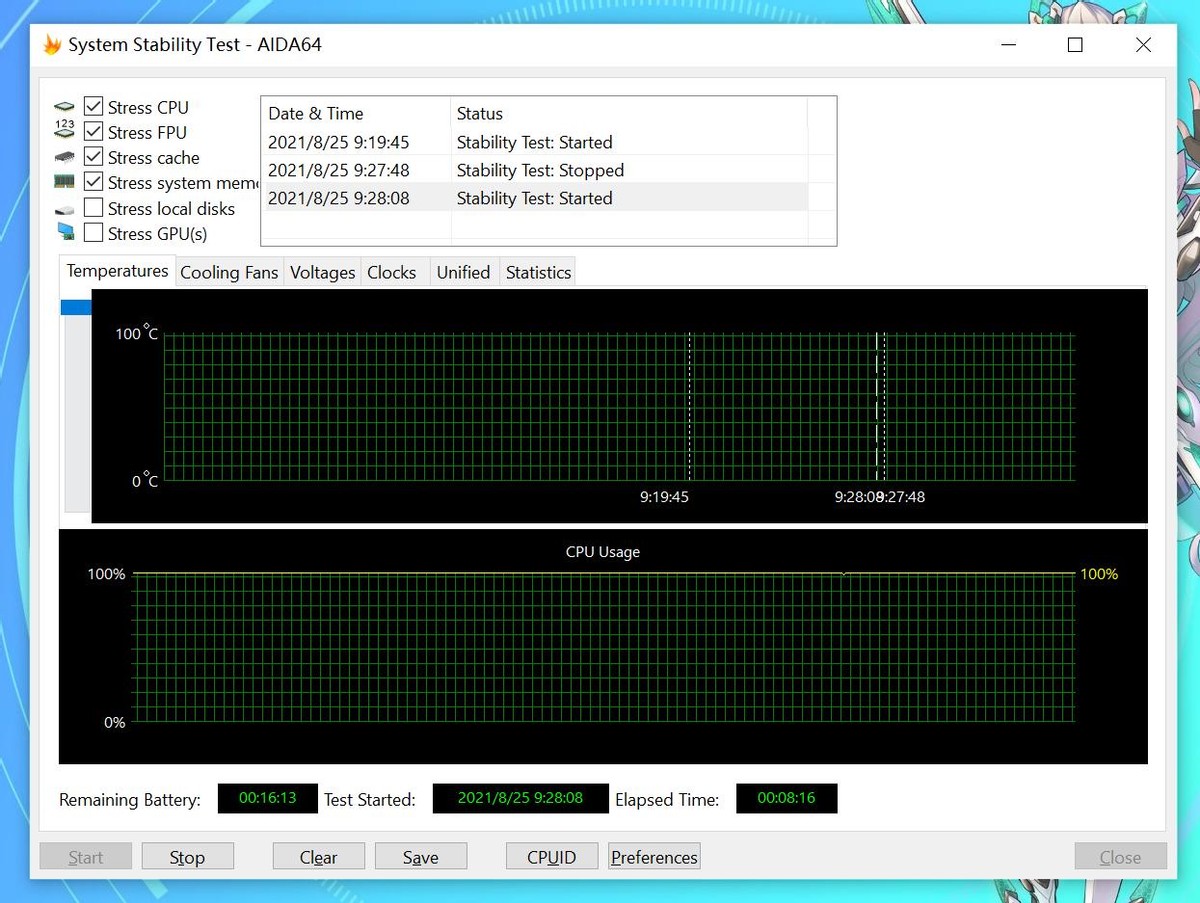Uncheck the Stress cache checkbox
Viewport: 1200px width, 903px height.
click(93, 156)
